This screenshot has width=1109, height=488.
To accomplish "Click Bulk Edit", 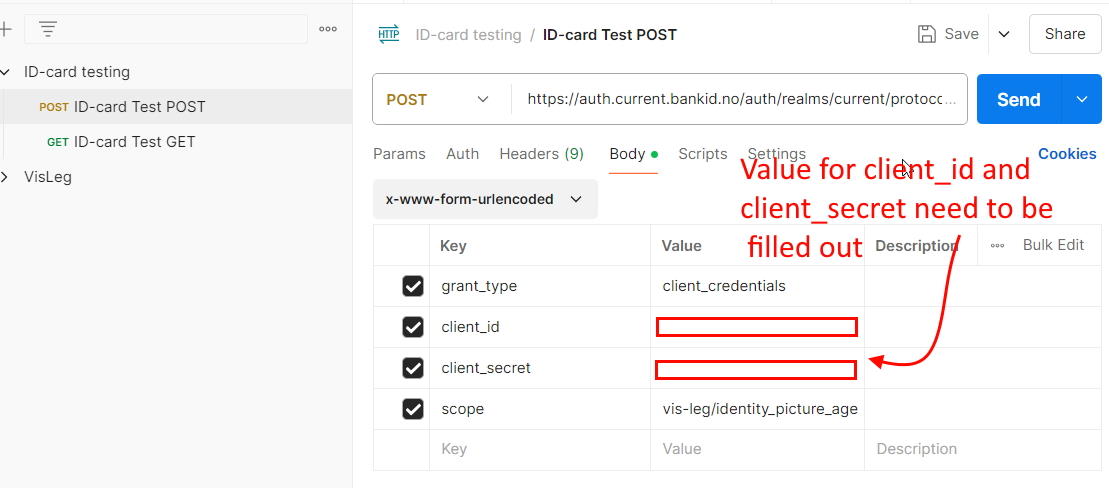I will [1053, 245].
